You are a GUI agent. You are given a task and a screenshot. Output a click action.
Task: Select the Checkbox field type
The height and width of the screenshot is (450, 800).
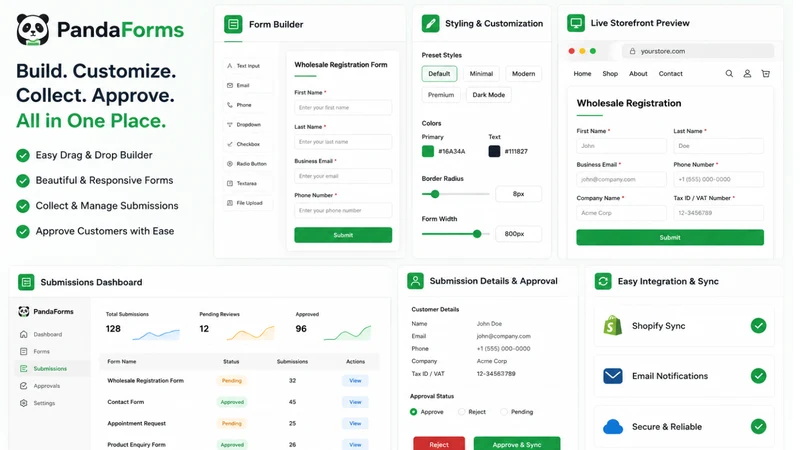[248, 144]
